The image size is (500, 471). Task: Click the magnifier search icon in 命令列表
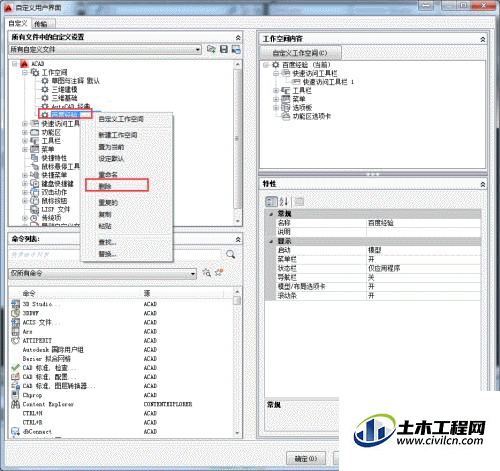click(x=230, y=254)
